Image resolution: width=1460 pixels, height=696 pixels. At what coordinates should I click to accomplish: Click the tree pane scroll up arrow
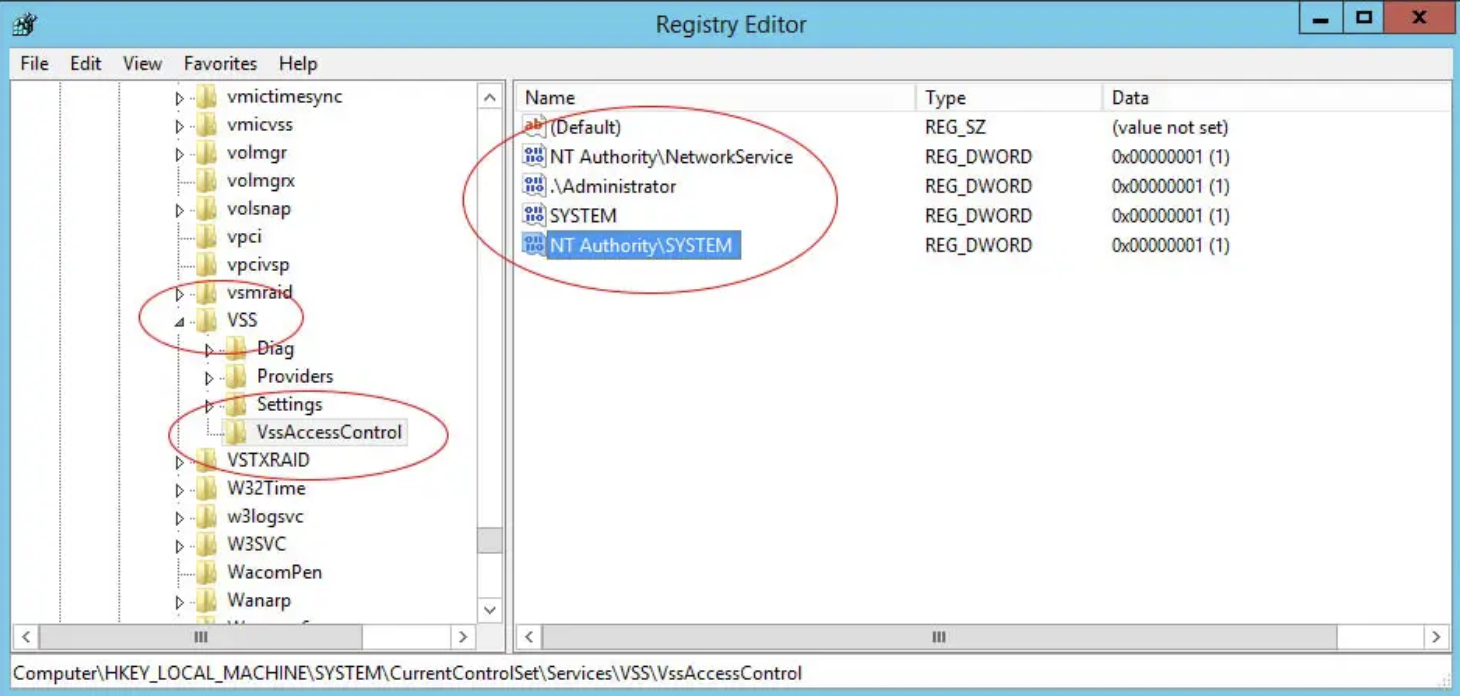click(490, 97)
